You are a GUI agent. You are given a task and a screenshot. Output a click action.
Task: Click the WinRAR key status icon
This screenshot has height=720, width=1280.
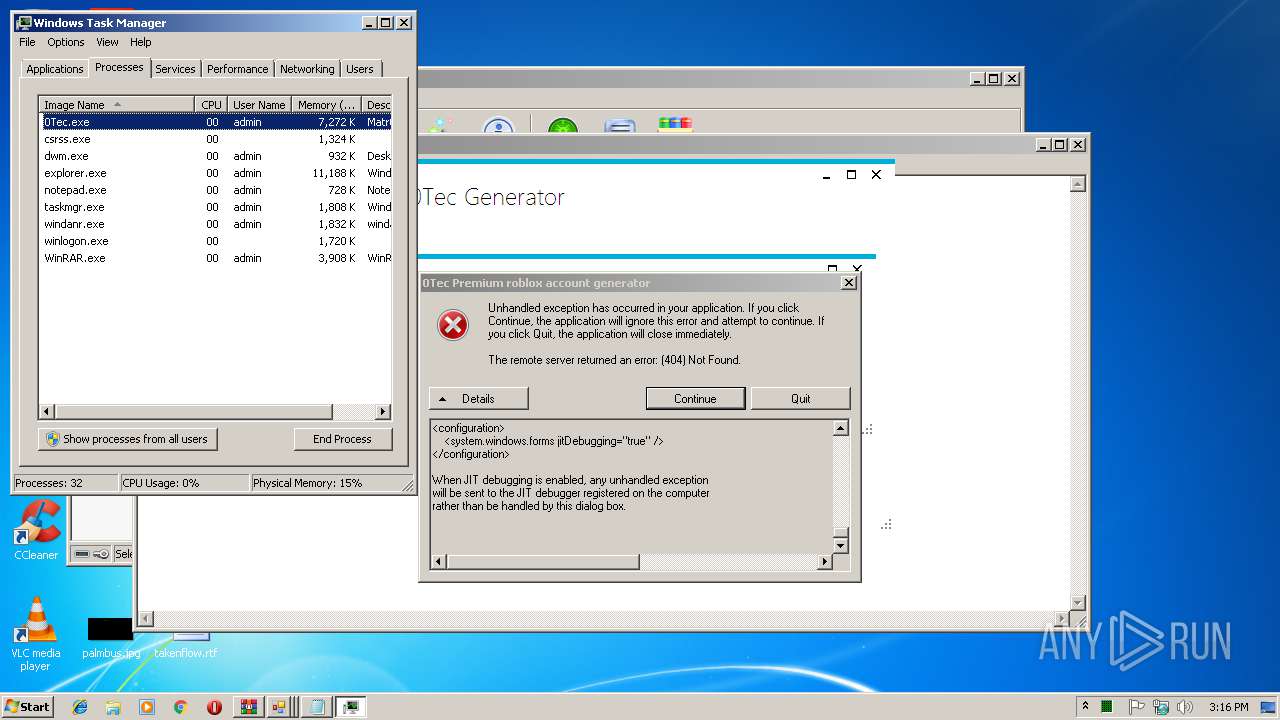(x=102, y=554)
